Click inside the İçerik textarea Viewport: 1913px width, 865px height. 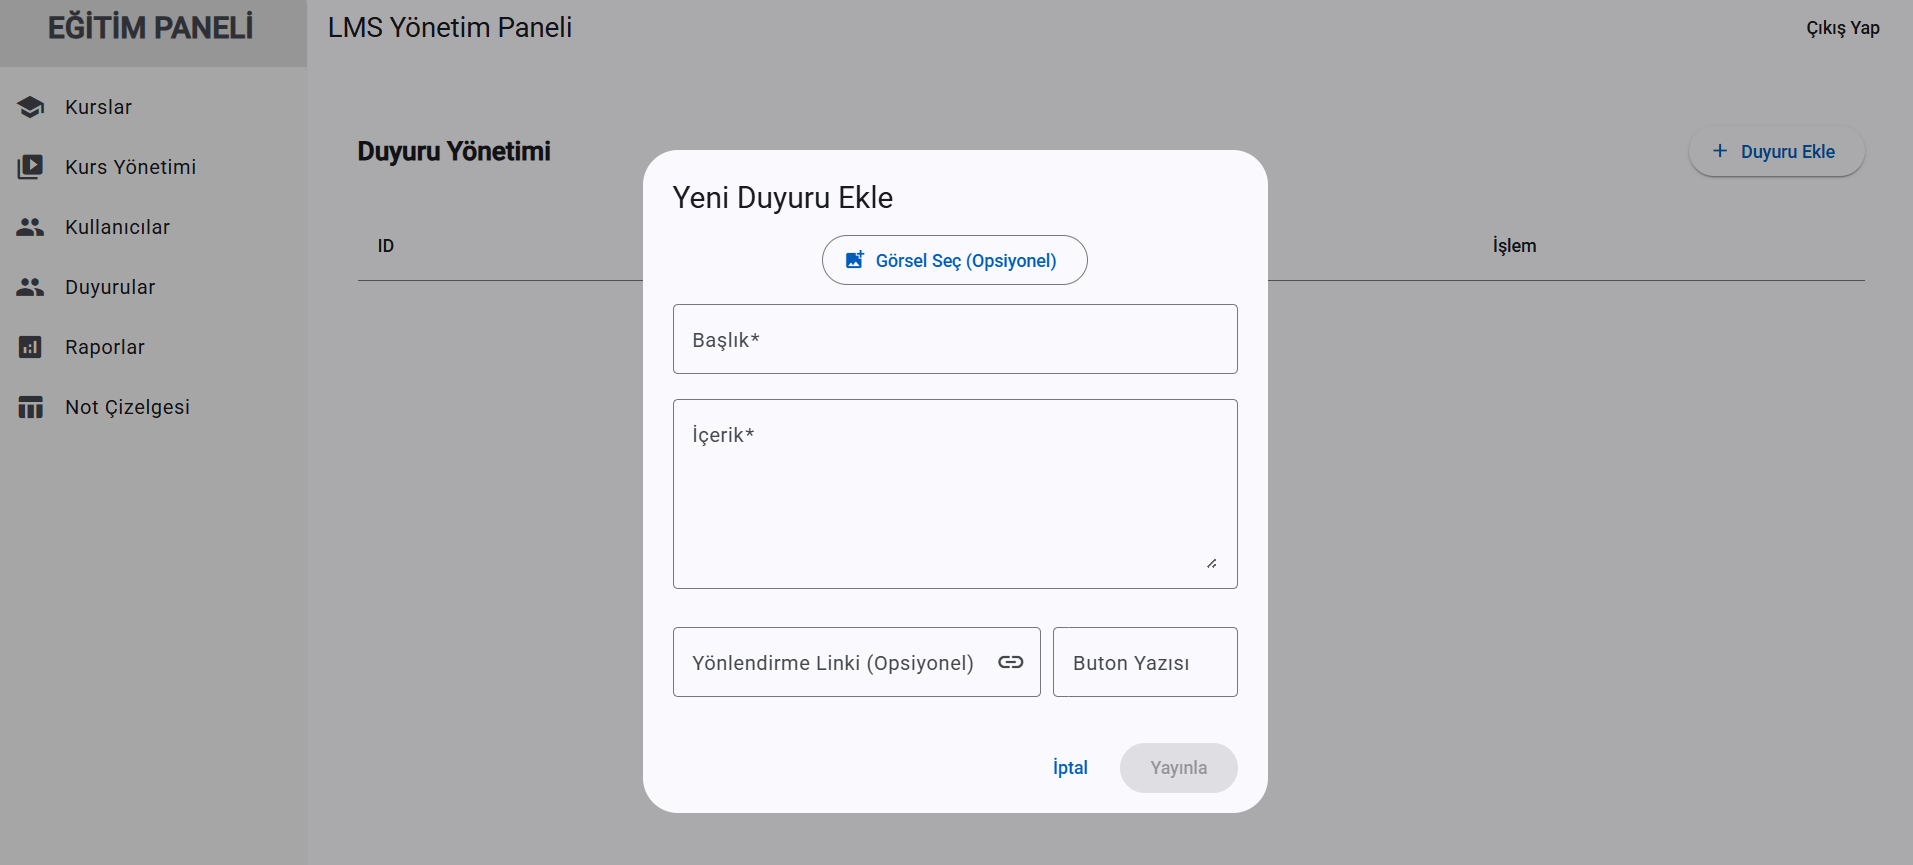point(955,494)
